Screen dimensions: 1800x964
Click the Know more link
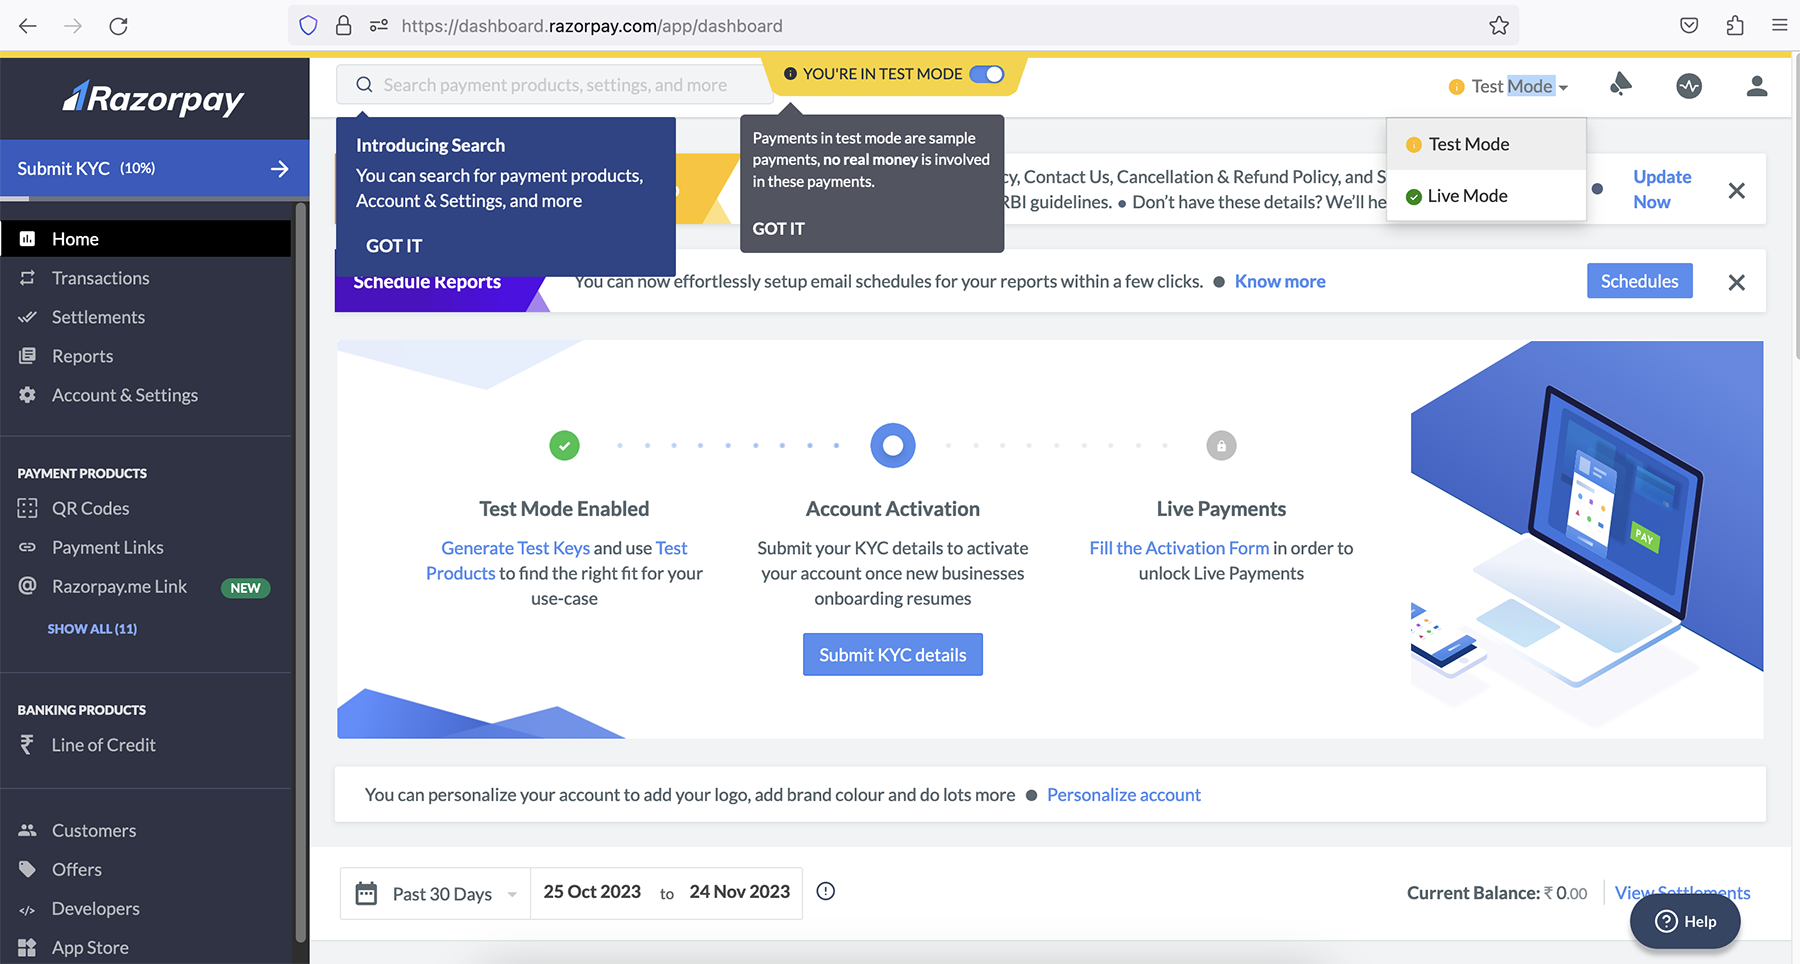tap(1280, 281)
